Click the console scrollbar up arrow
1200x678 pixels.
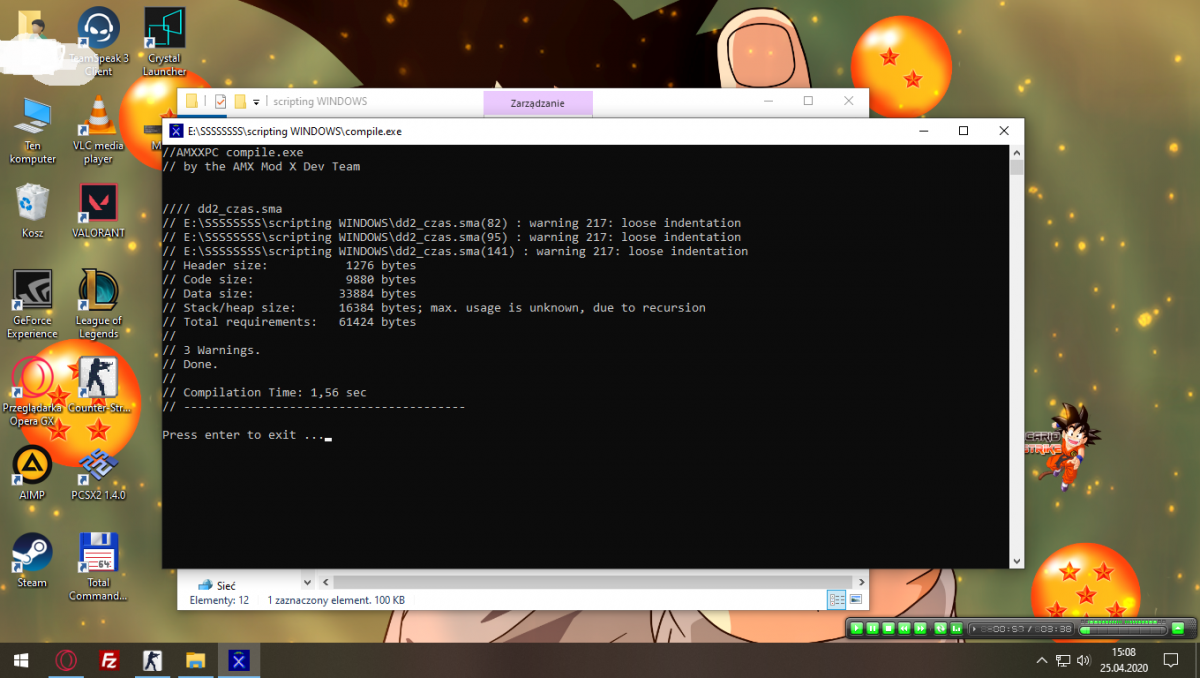1016,153
